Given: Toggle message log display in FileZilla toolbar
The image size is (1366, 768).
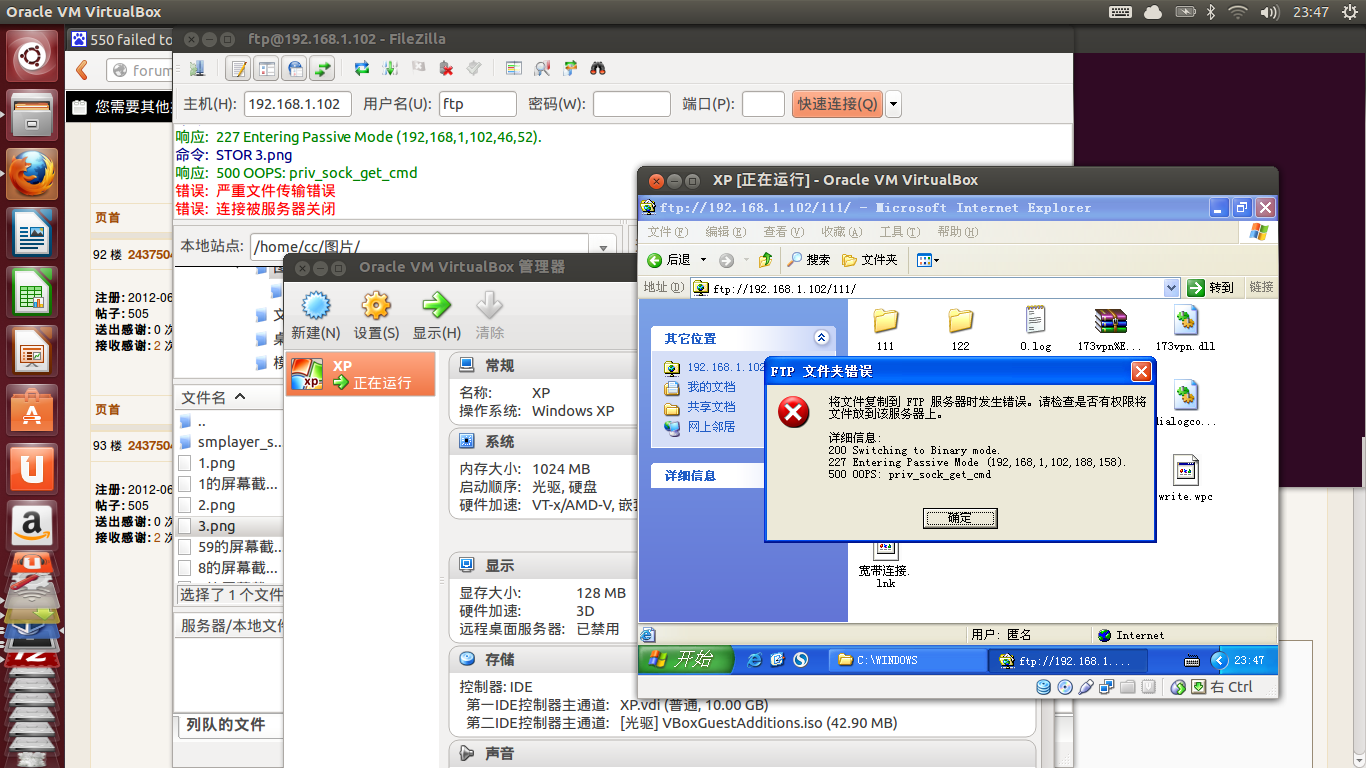Looking at the screenshot, I should [238, 68].
